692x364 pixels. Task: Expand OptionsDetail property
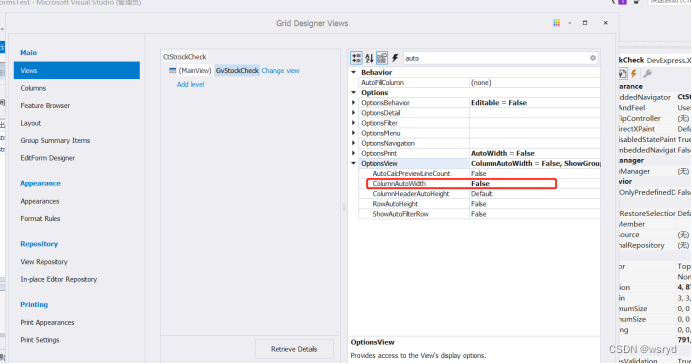[x=354, y=113]
